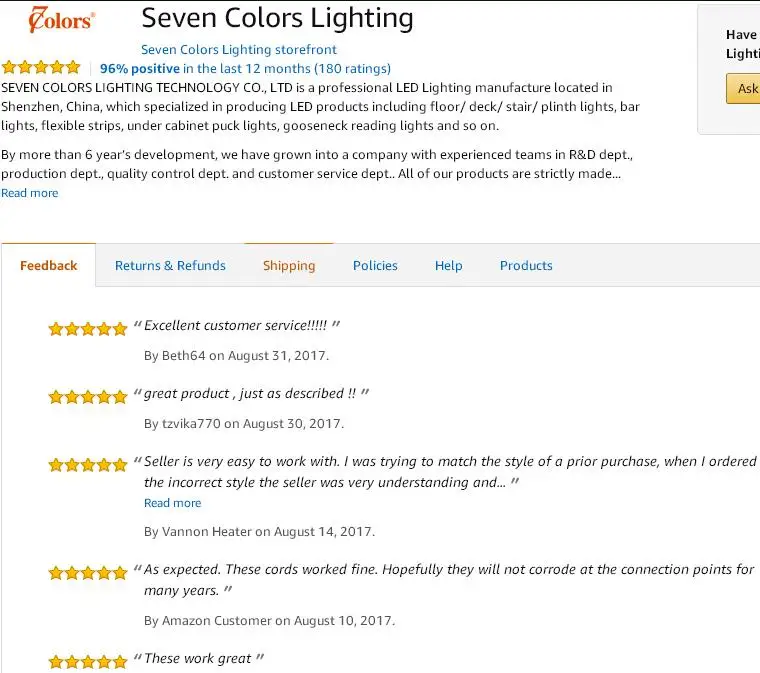
Task: Click the stars beside 'These work great'
Action: 88,661
